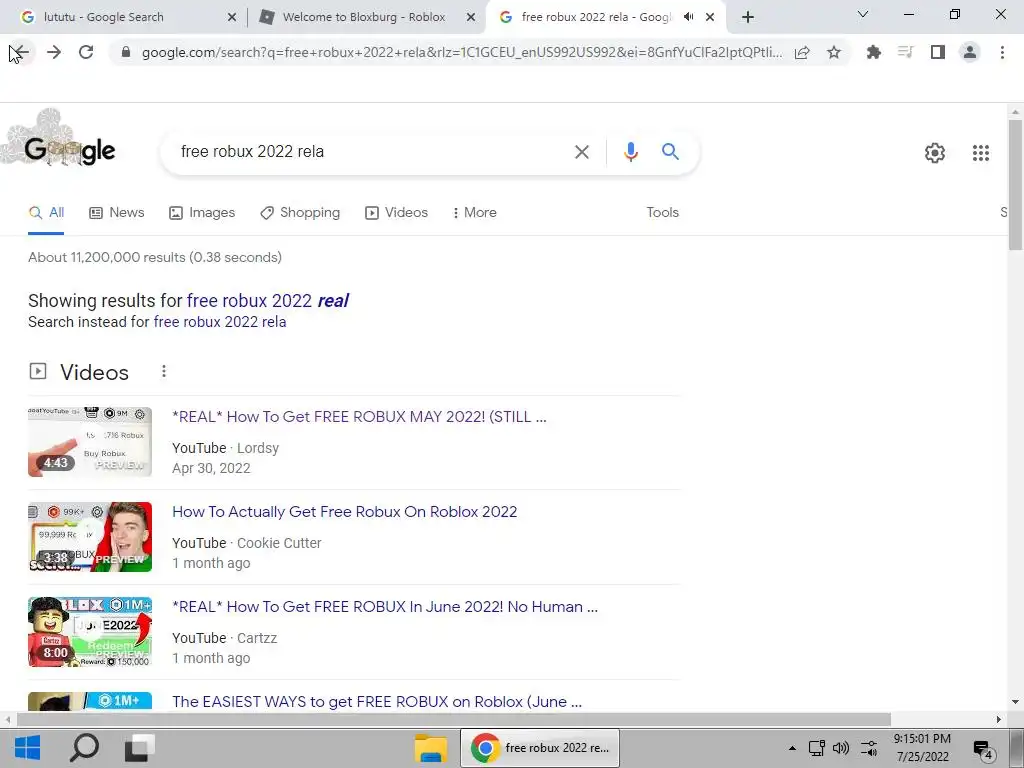Search instead for free robux 2022 rela
The height and width of the screenshot is (768, 1024).
click(219, 322)
